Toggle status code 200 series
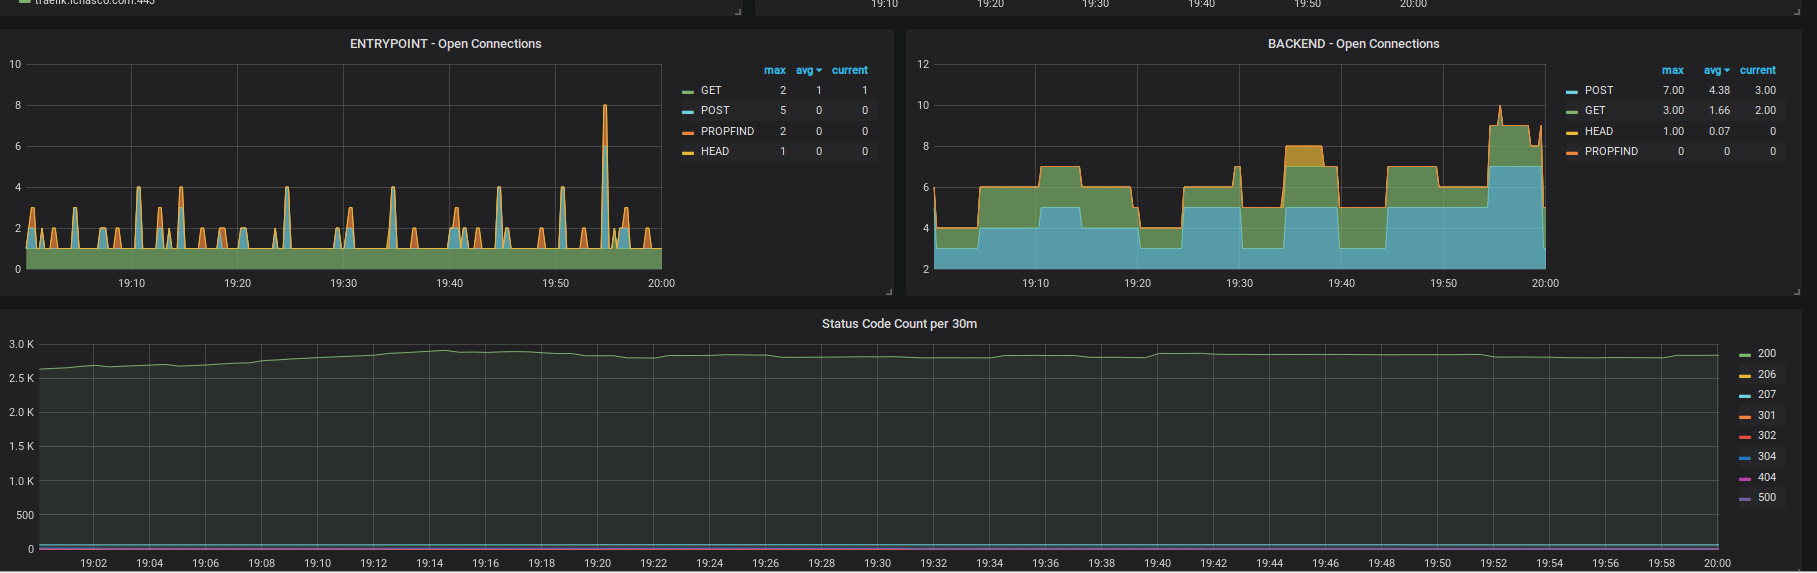Image resolution: width=1817 pixels, height=573 pixels. [x=1767, y=353]
